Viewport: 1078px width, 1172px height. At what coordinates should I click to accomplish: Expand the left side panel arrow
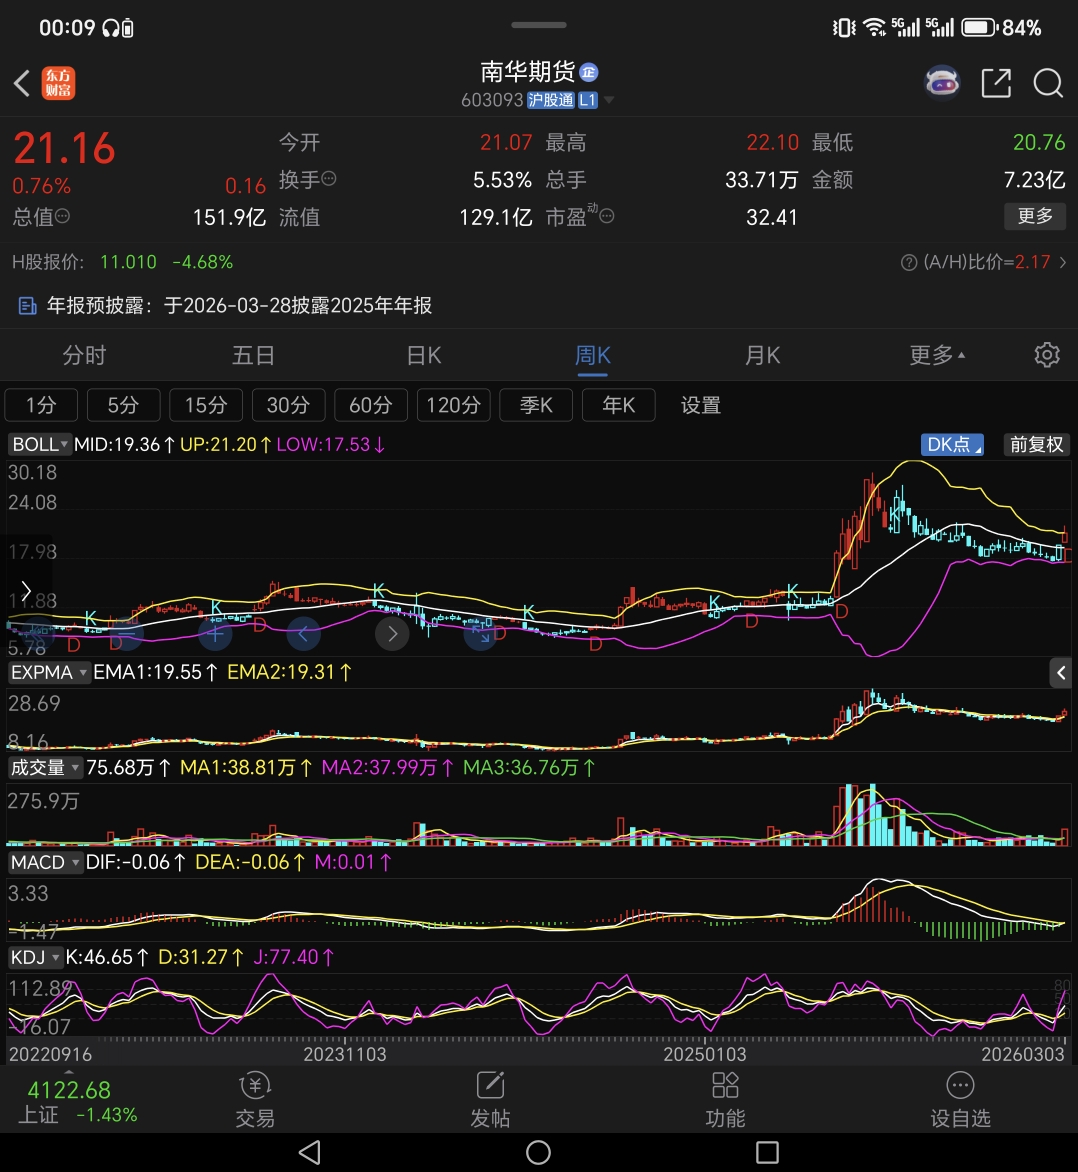click(25, 590)
